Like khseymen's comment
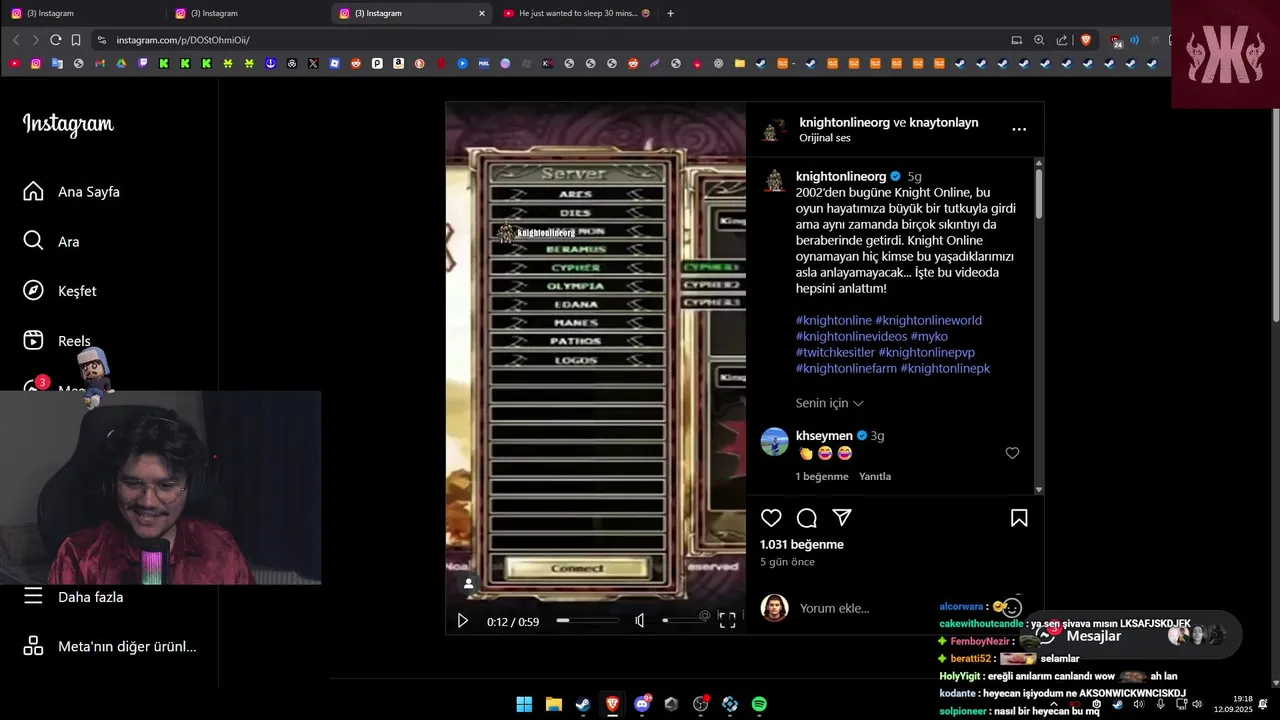1280x720 pixels. tap(1012, 453)
